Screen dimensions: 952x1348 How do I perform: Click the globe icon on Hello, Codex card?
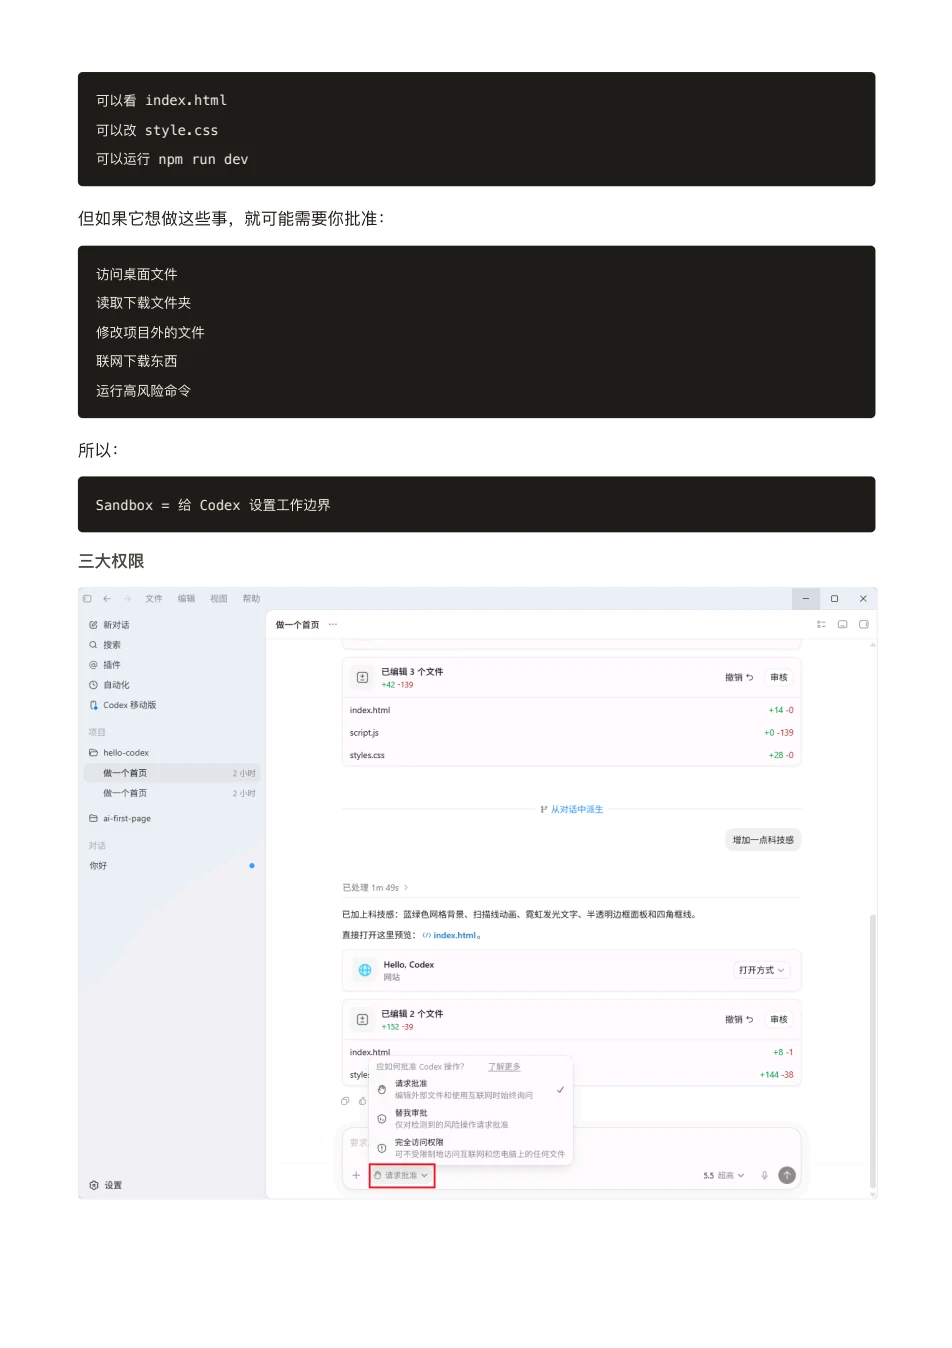click(364, 970)
